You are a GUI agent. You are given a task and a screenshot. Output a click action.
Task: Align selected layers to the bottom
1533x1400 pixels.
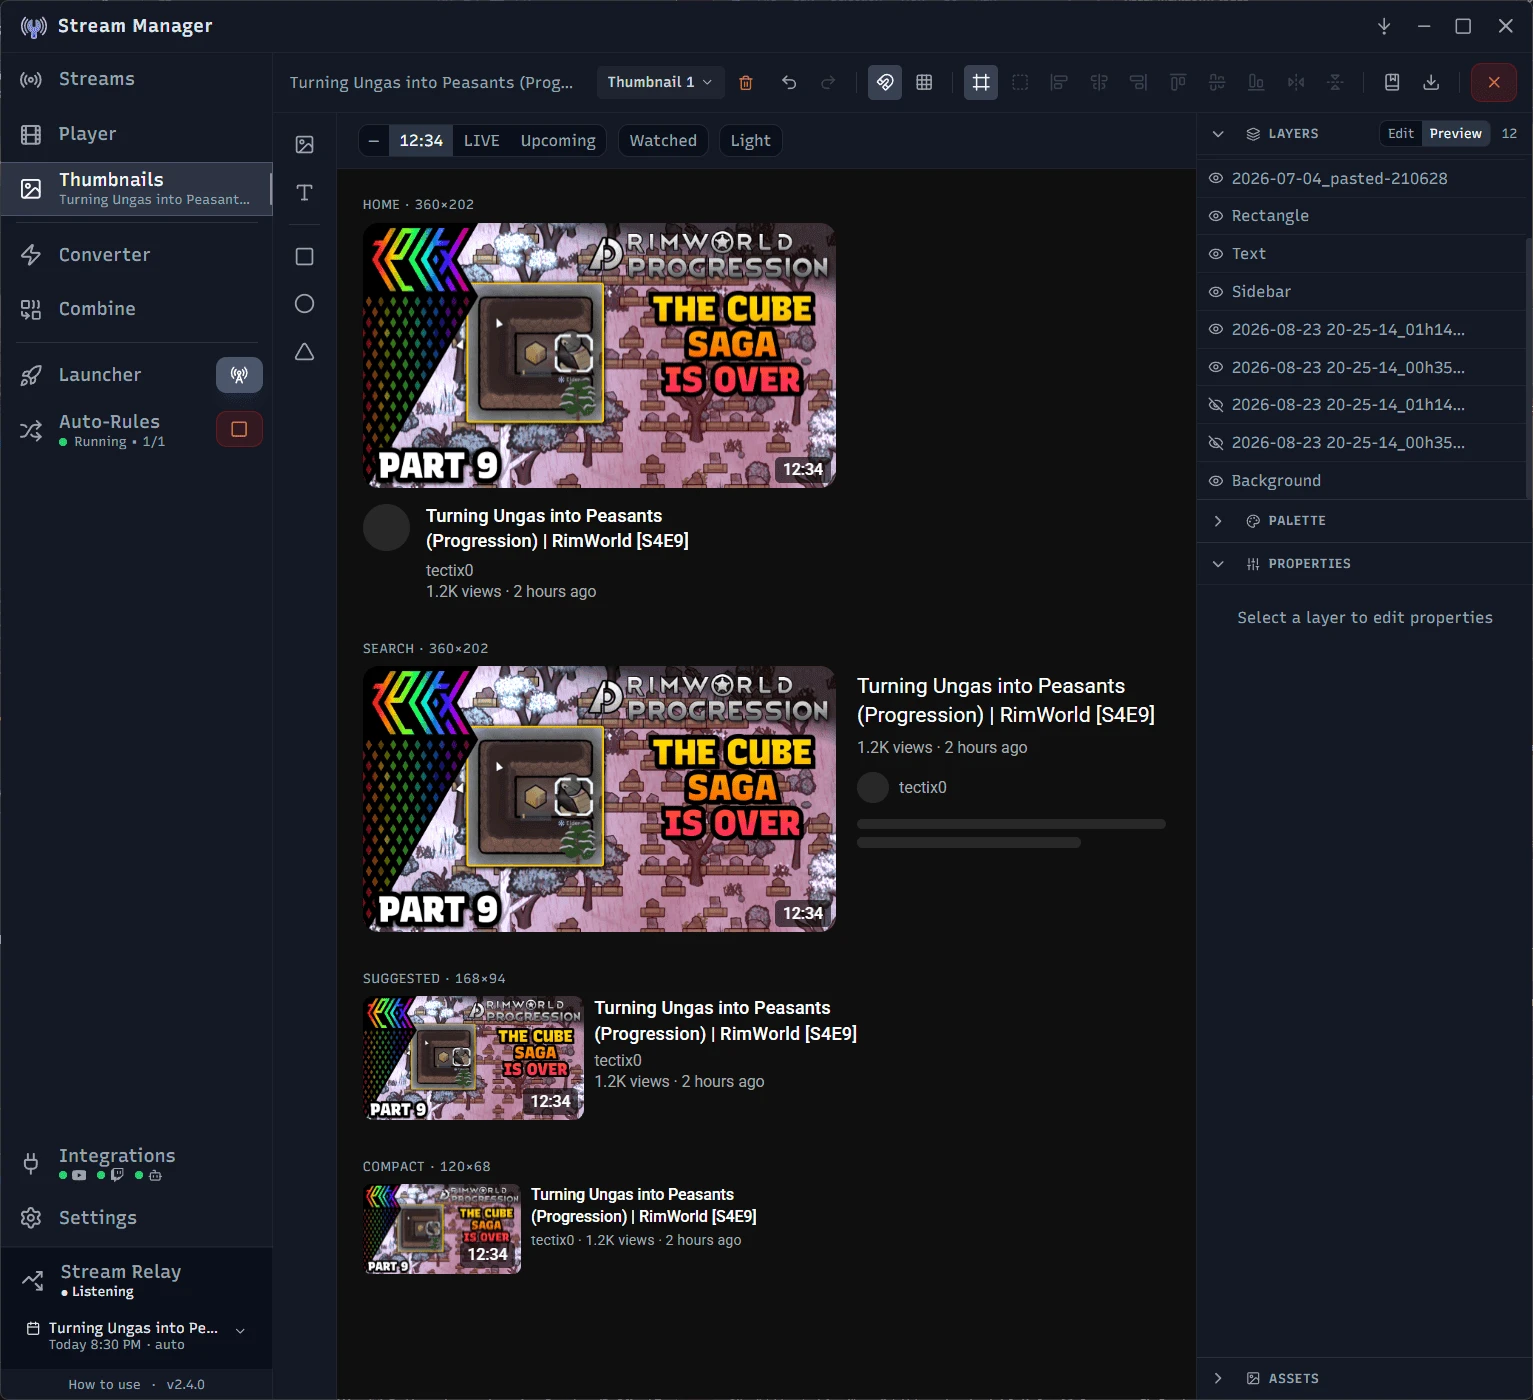coord(1256,82)
